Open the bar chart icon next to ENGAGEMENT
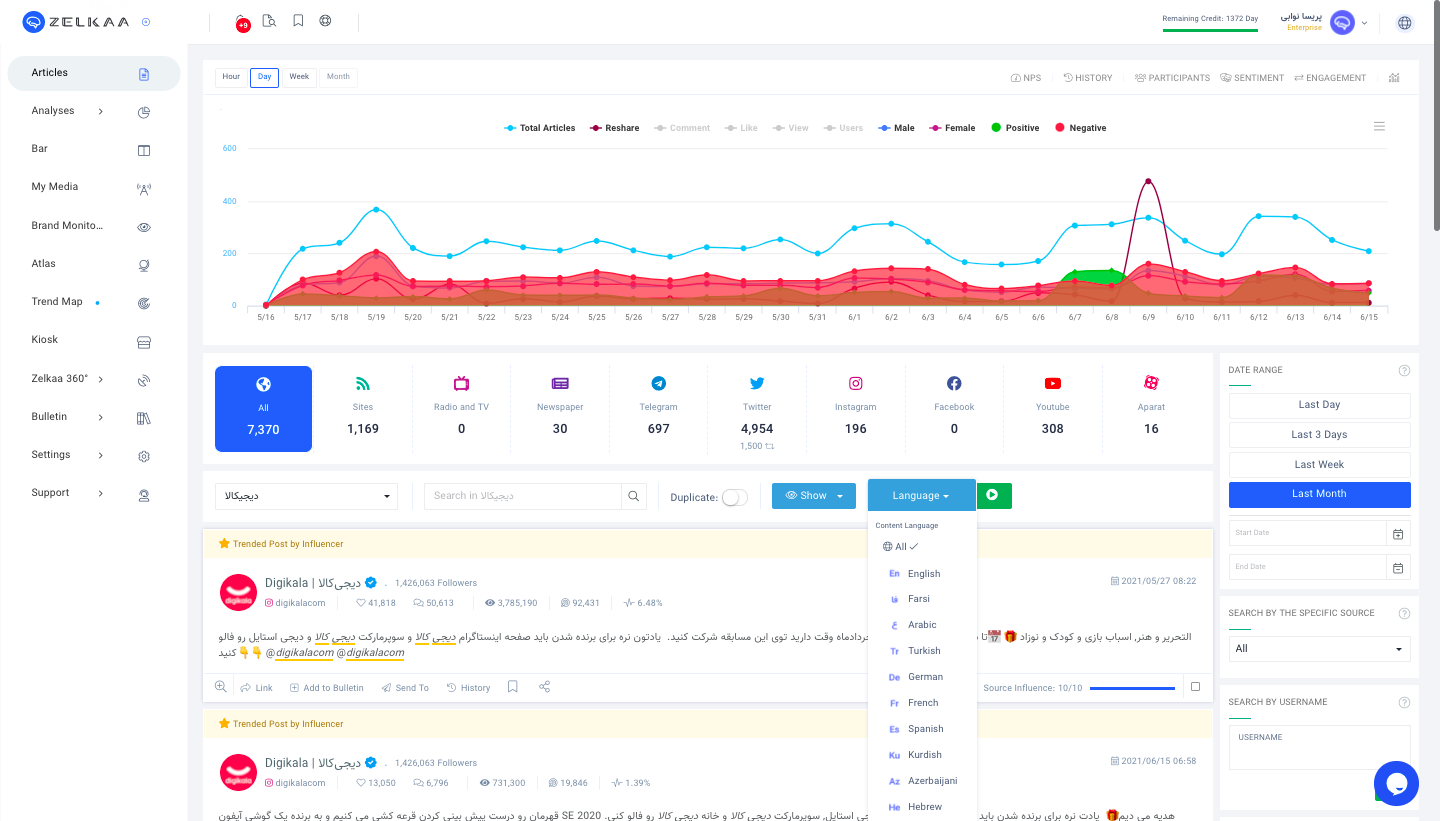The height and width of the screenshot is (821, 1440). [1394, 77]
